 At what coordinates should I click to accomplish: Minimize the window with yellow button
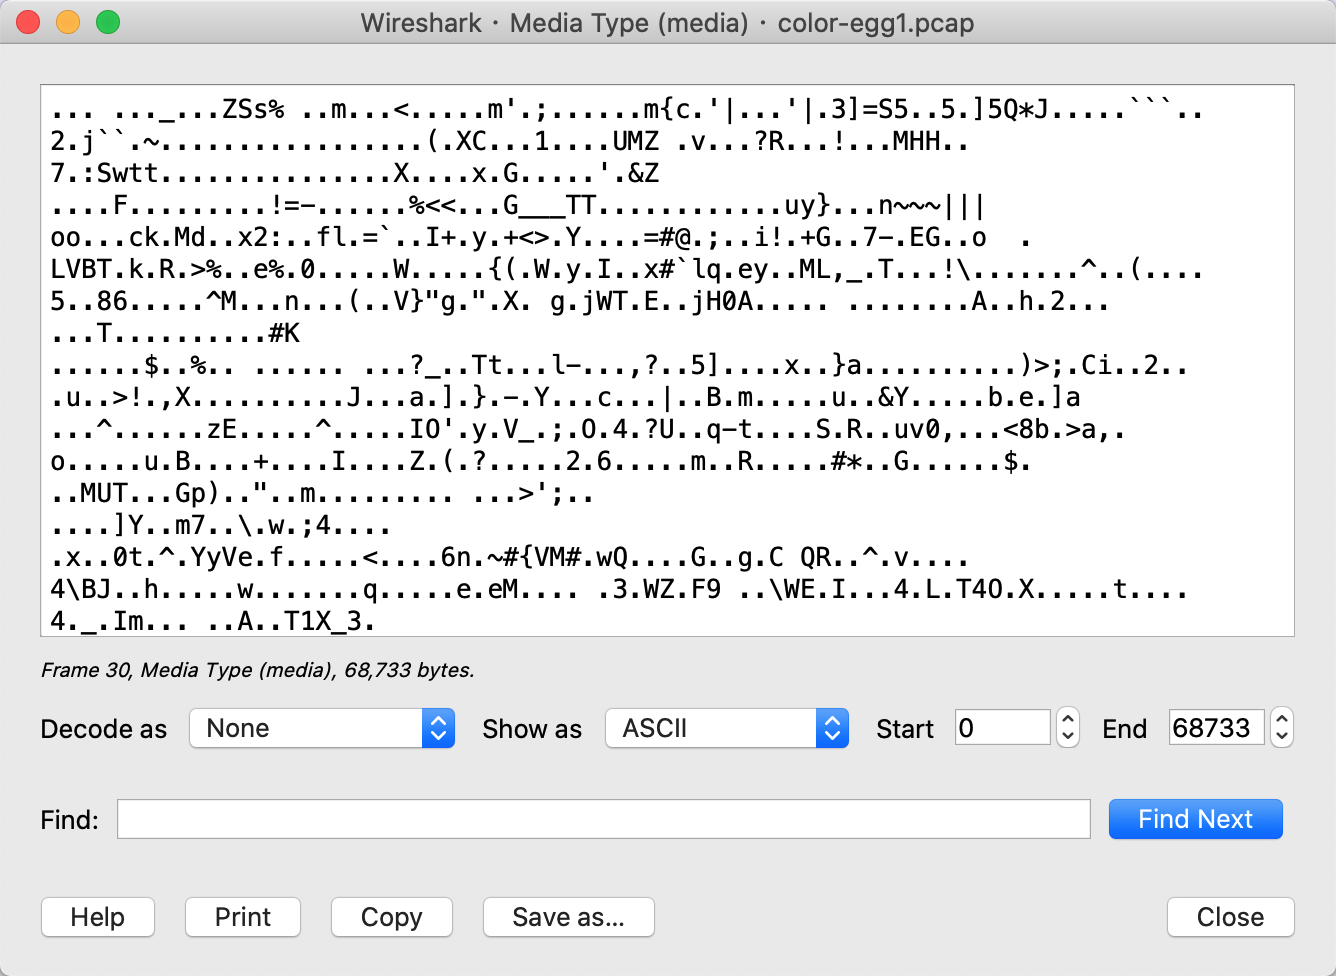[68, 22]
